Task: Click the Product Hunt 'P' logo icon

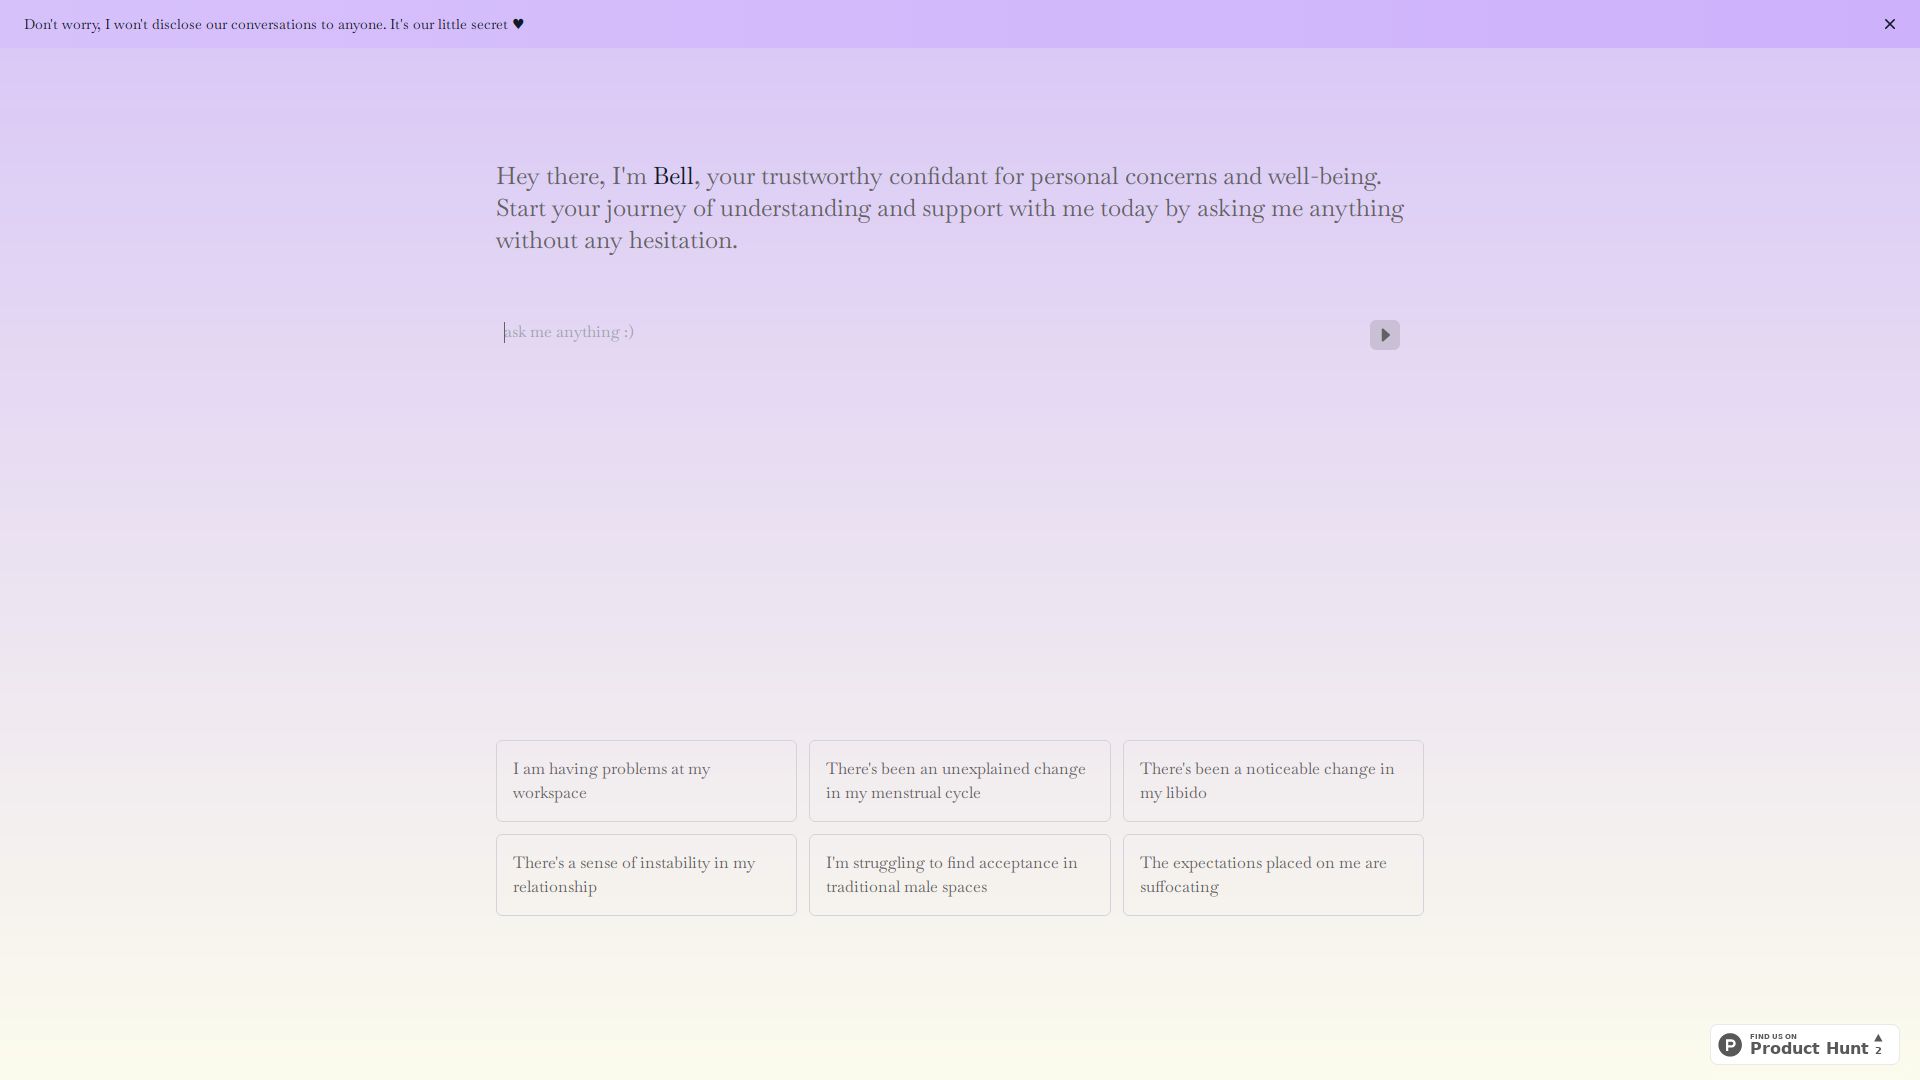Action: pos(1730,1045)
